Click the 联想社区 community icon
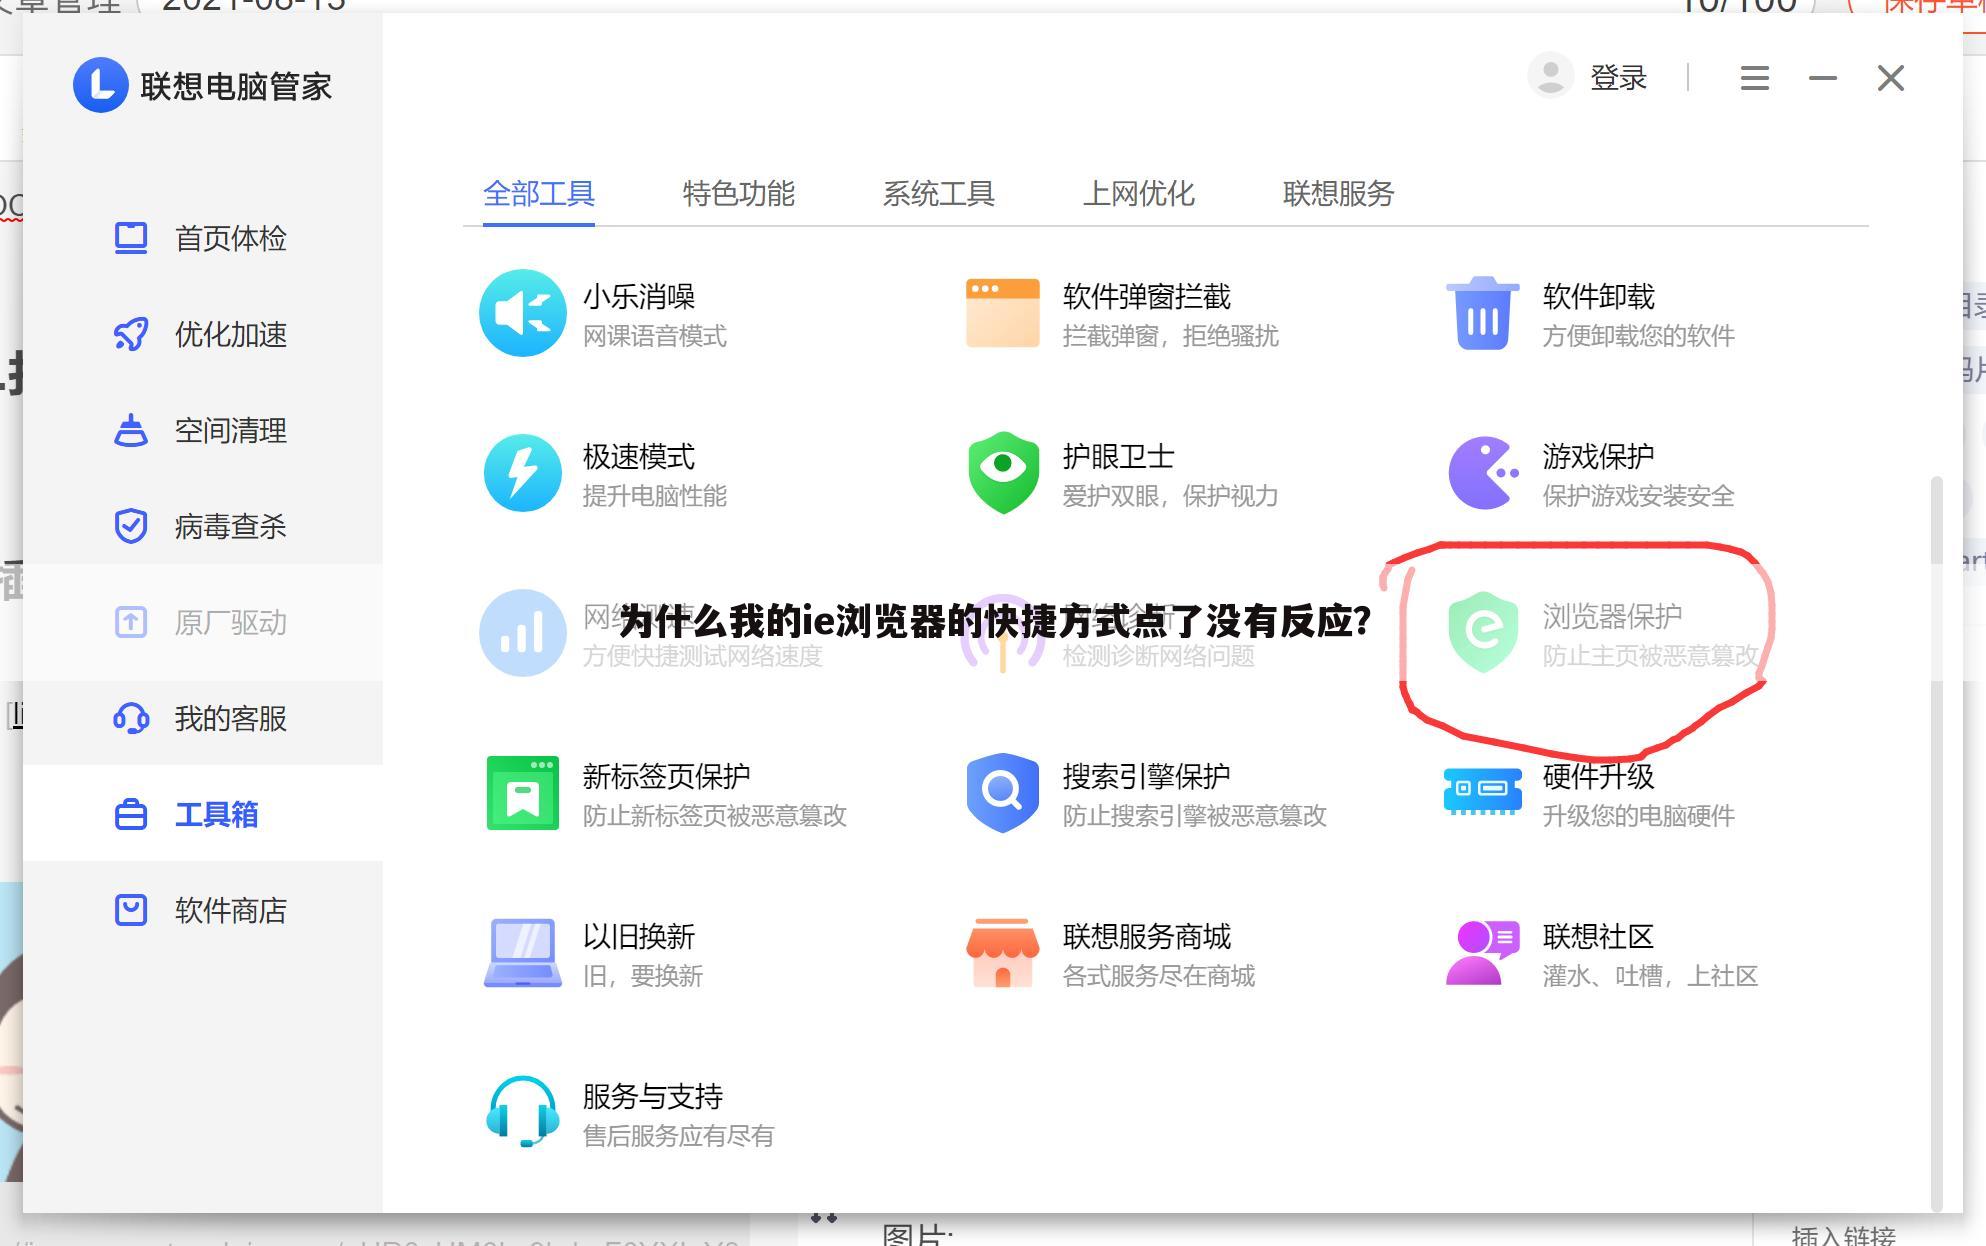Viewport: 1986px width, 1246px height. pyautogui.click(x=1483, y=953)
